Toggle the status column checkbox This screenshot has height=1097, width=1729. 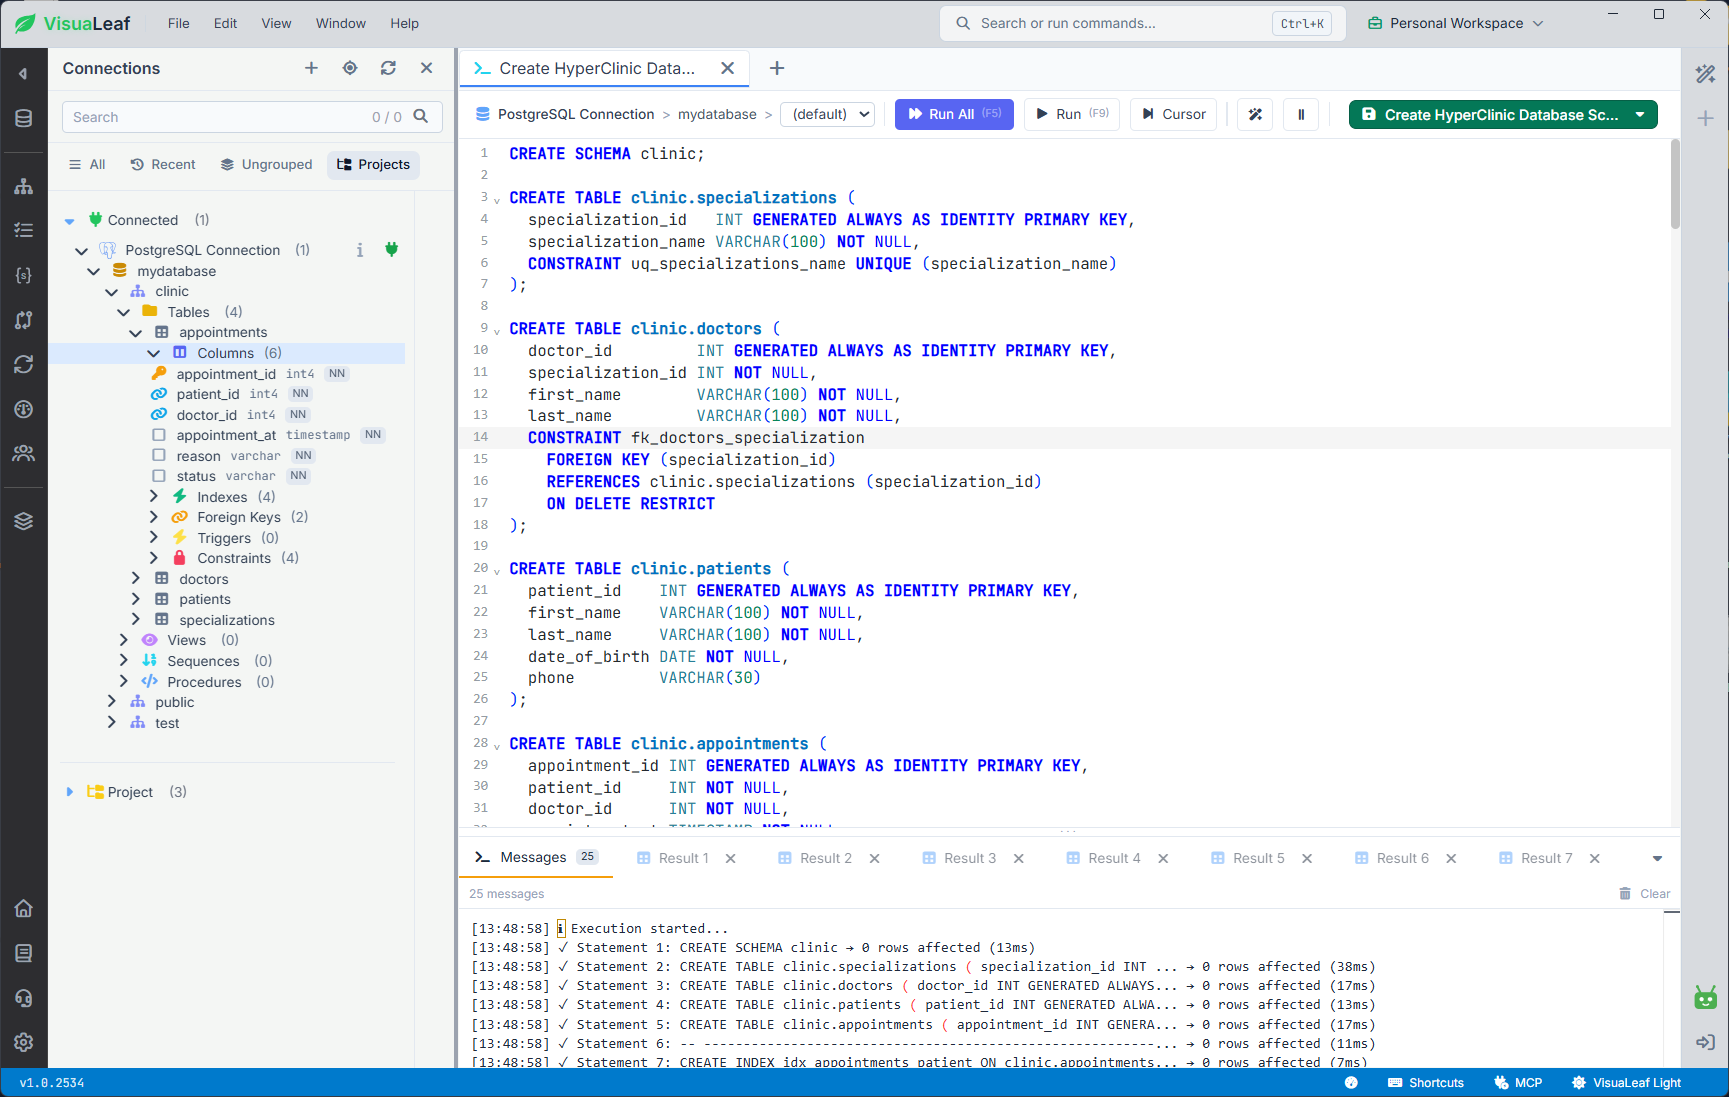coord(159,476)
